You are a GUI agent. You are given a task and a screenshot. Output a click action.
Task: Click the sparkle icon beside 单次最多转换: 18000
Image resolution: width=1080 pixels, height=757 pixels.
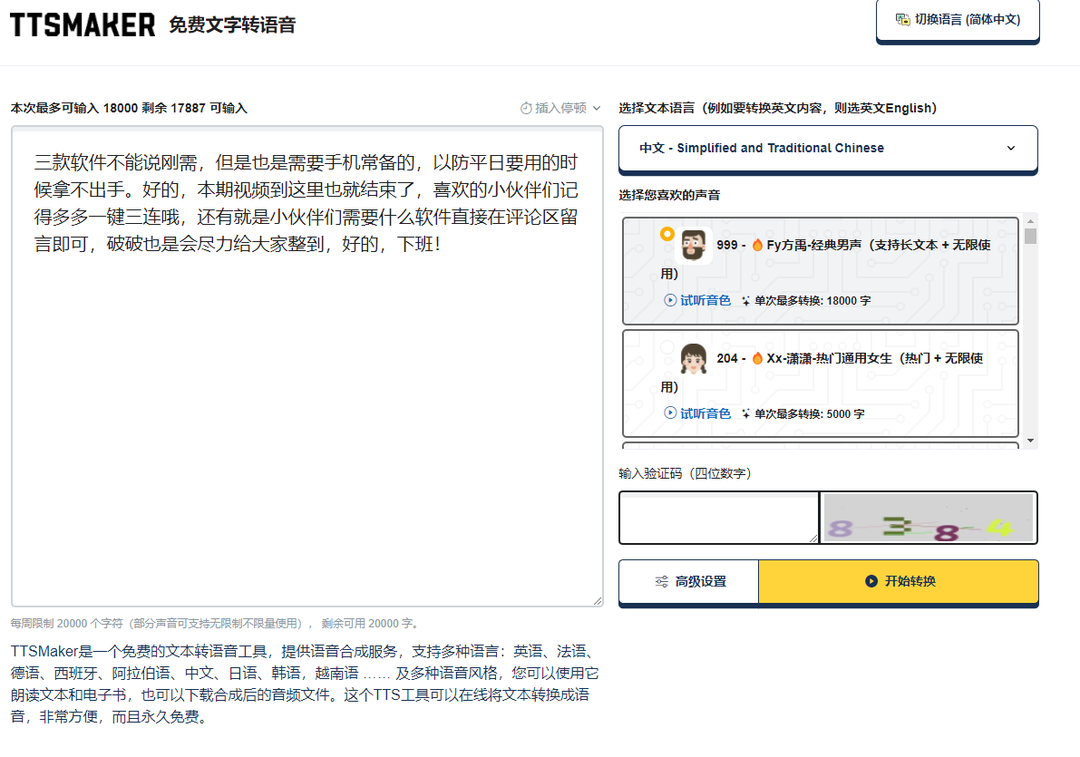746,301
